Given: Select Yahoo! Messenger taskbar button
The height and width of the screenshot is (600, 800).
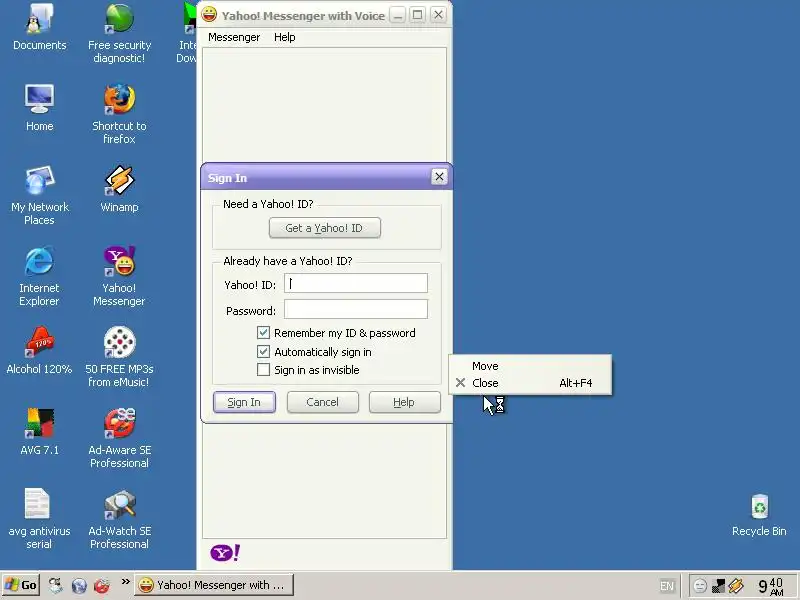Looking at the screenshot, I should click(214, 585).
